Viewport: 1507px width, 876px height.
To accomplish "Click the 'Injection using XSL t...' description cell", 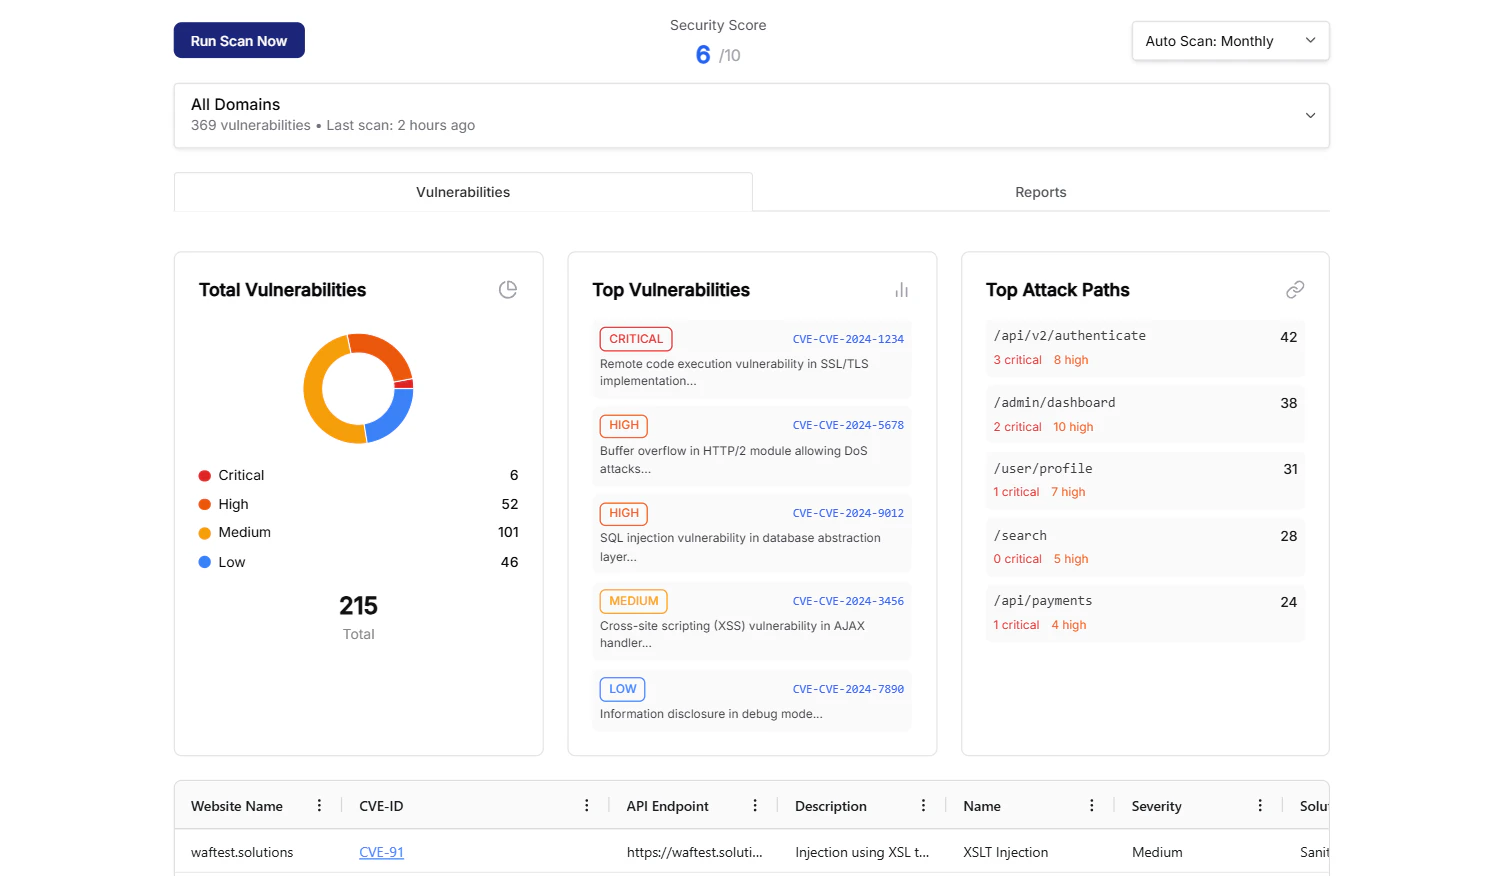I will (862, 853).
